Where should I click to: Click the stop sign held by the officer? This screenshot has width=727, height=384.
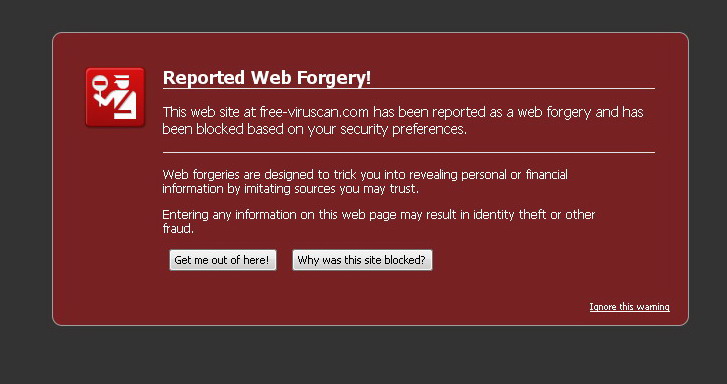100,84
